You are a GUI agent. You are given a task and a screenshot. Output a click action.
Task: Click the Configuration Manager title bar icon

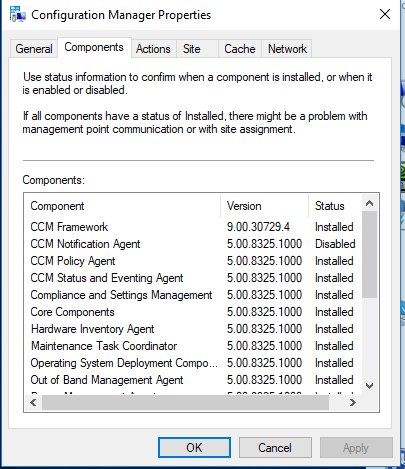click(18, 15)
